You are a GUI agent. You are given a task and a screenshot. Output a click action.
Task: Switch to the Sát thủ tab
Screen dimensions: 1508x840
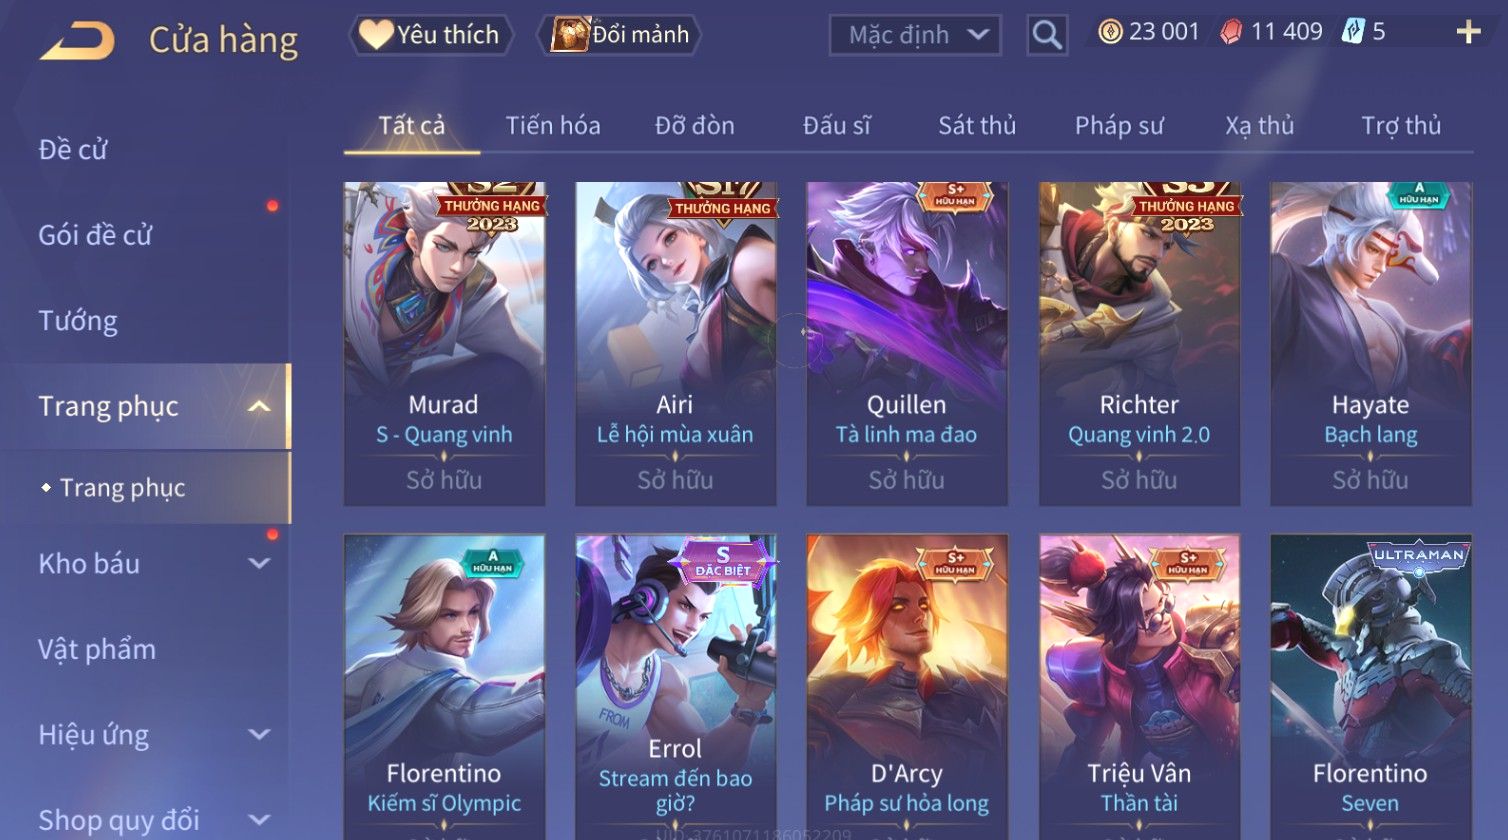click(x=976, y=126)
